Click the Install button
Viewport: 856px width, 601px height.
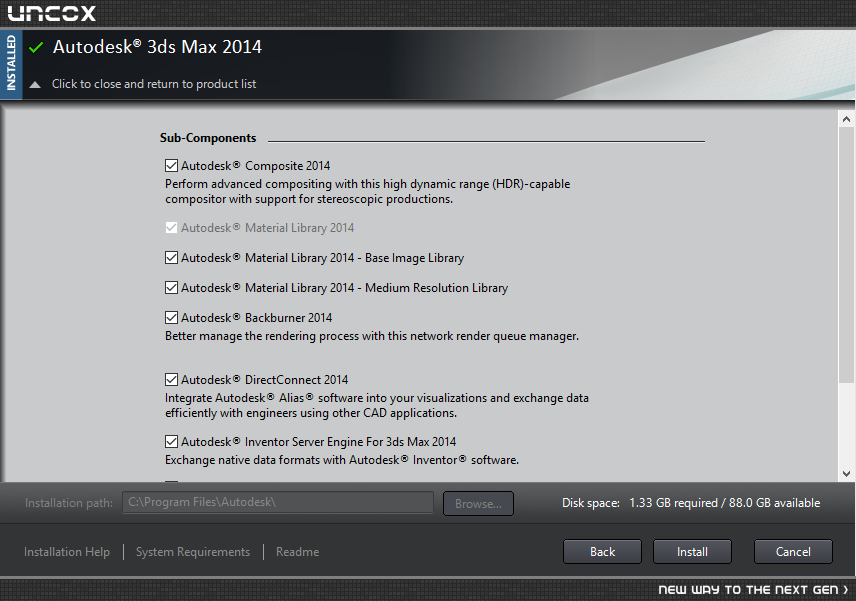coord(692,552)
